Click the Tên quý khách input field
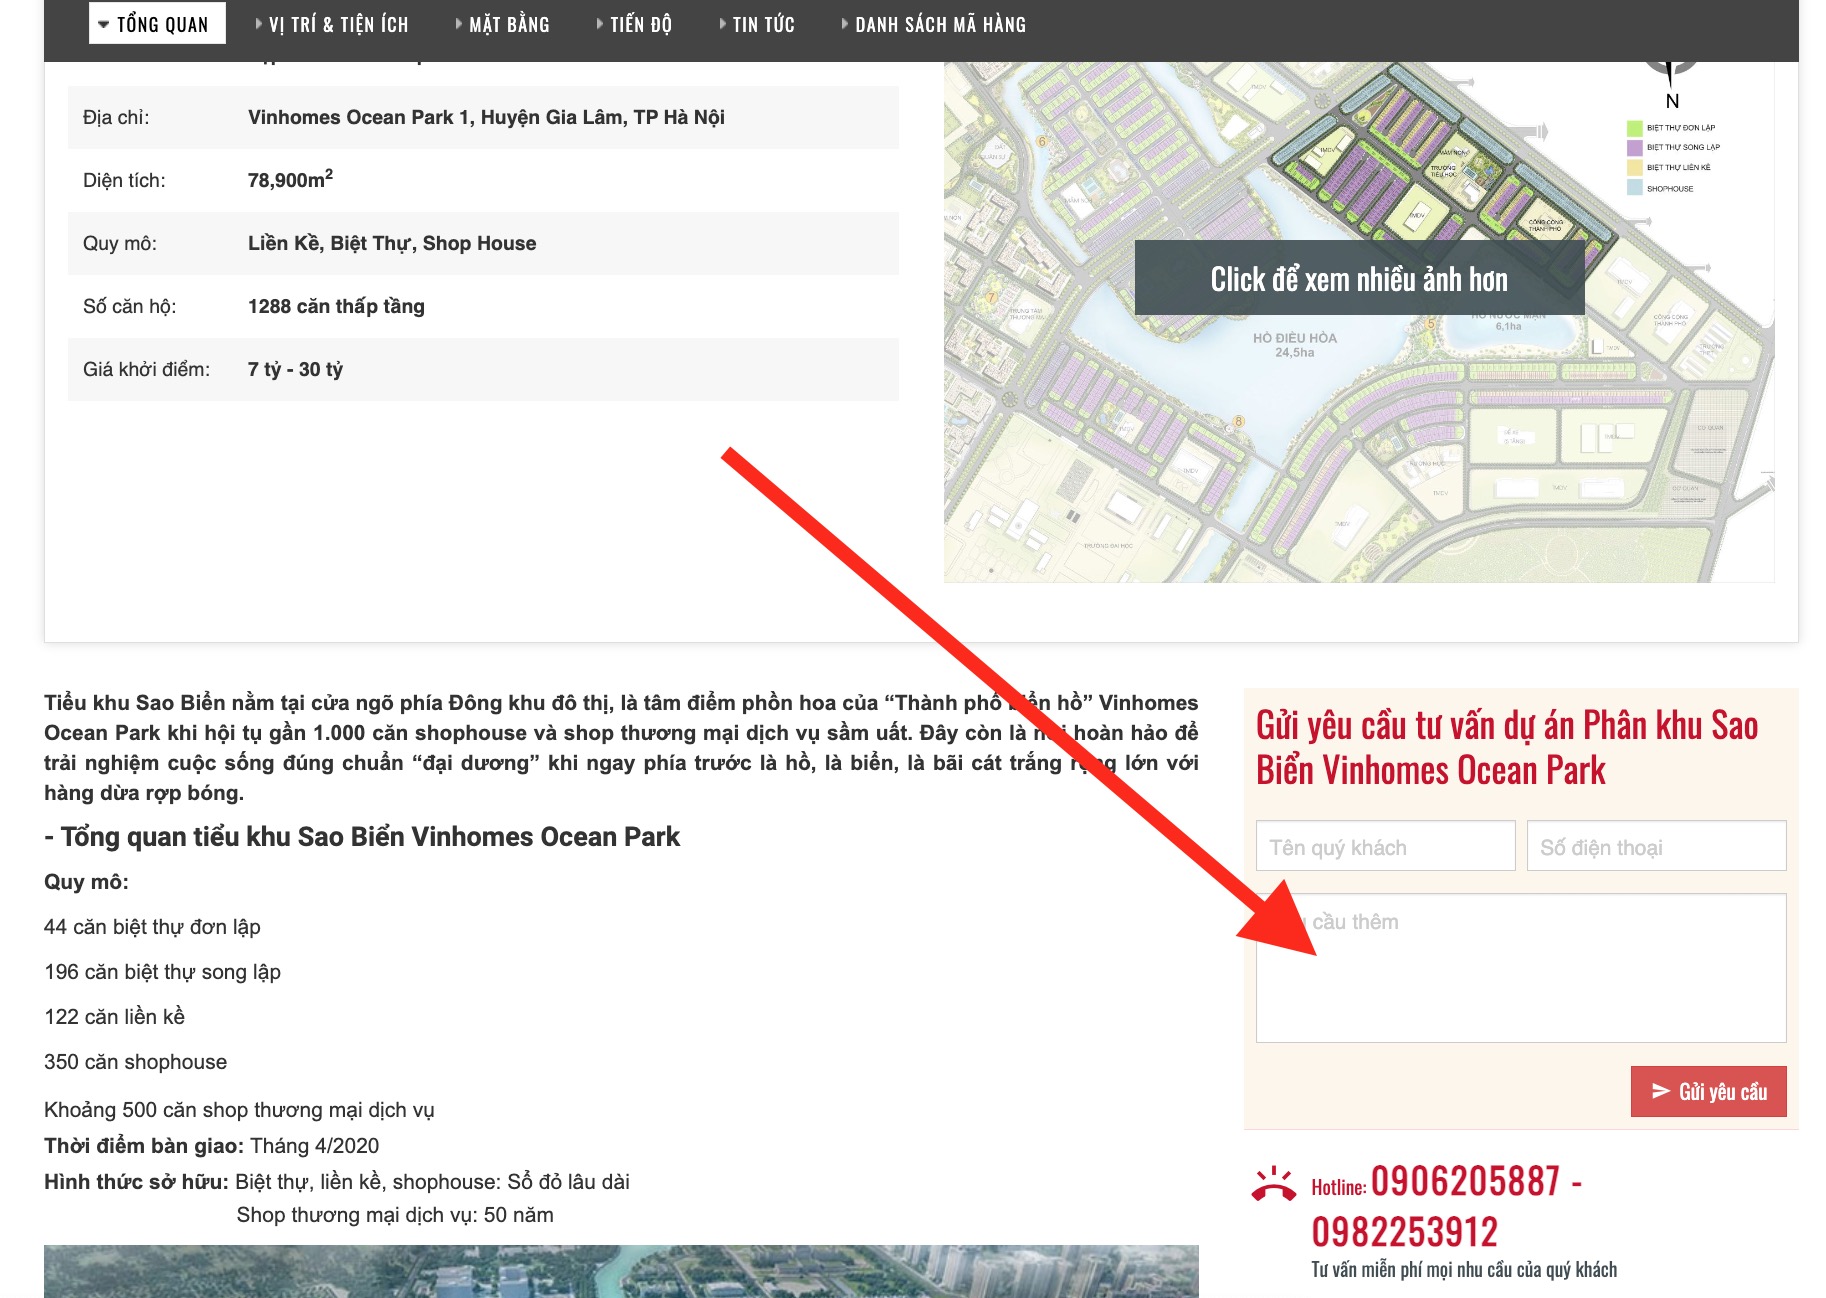Screen dimensions: 1826x1298 click(1385, 846)
